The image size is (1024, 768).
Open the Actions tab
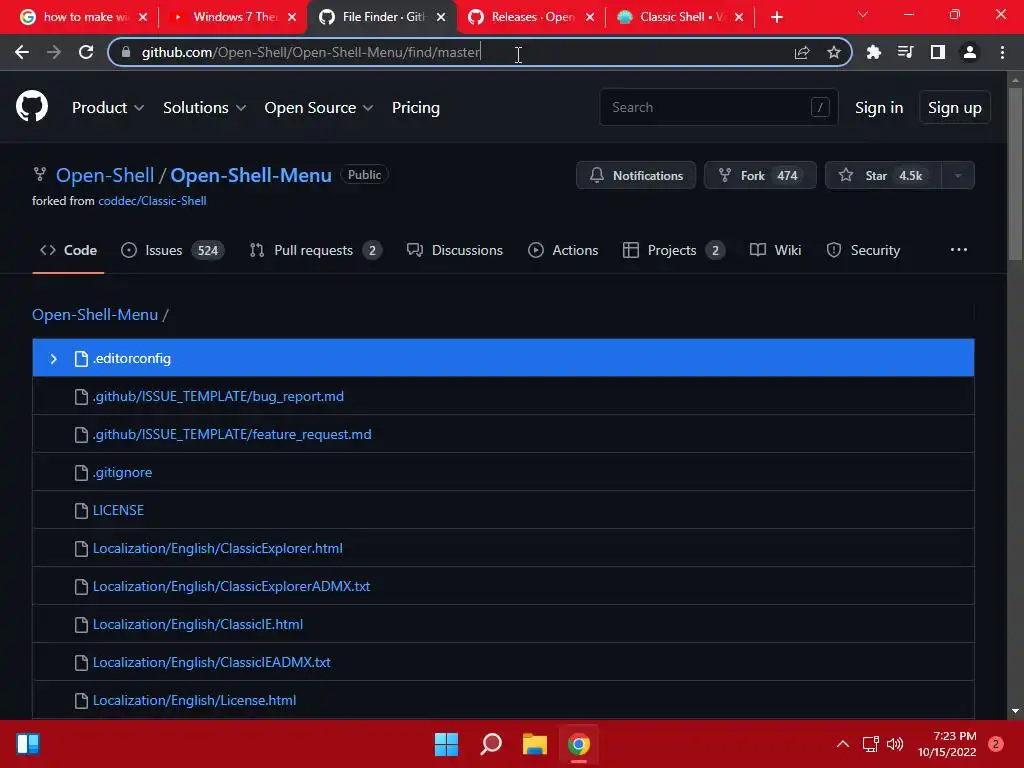(x=563, y=250)
